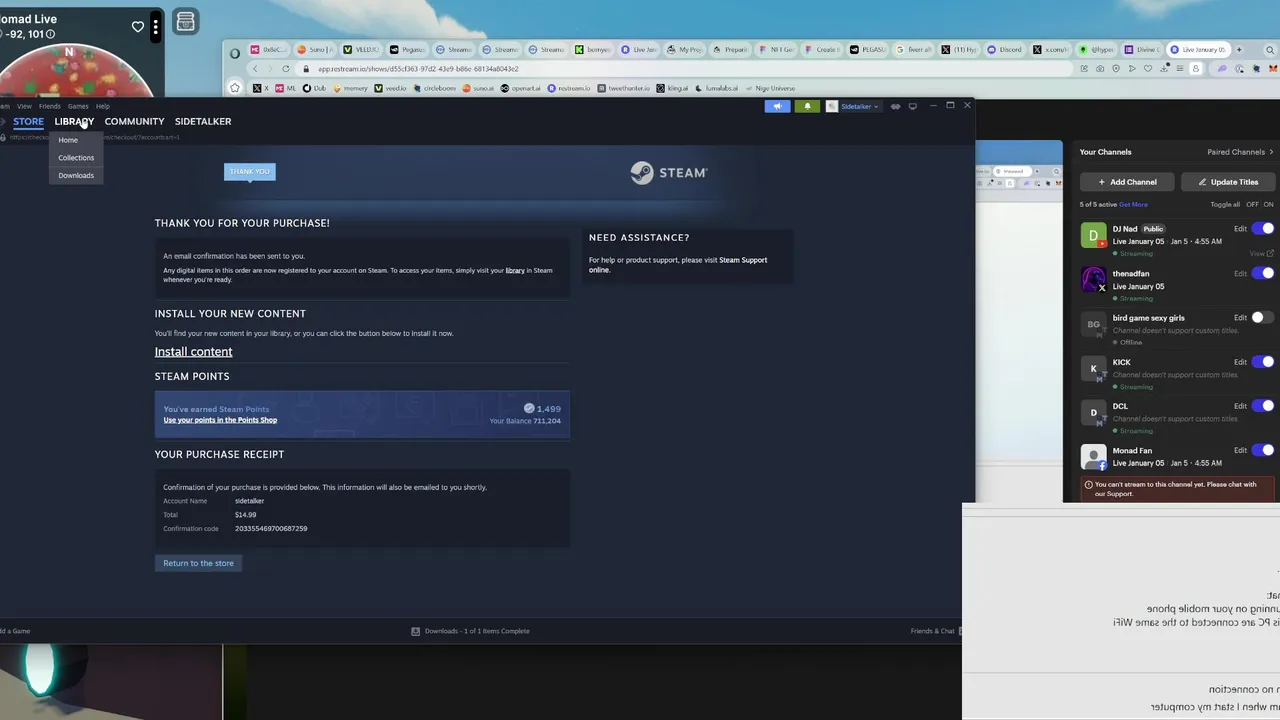Open the Steam LIBRARY tab
The image size is (1280, 720).
(x=74, y=121)
